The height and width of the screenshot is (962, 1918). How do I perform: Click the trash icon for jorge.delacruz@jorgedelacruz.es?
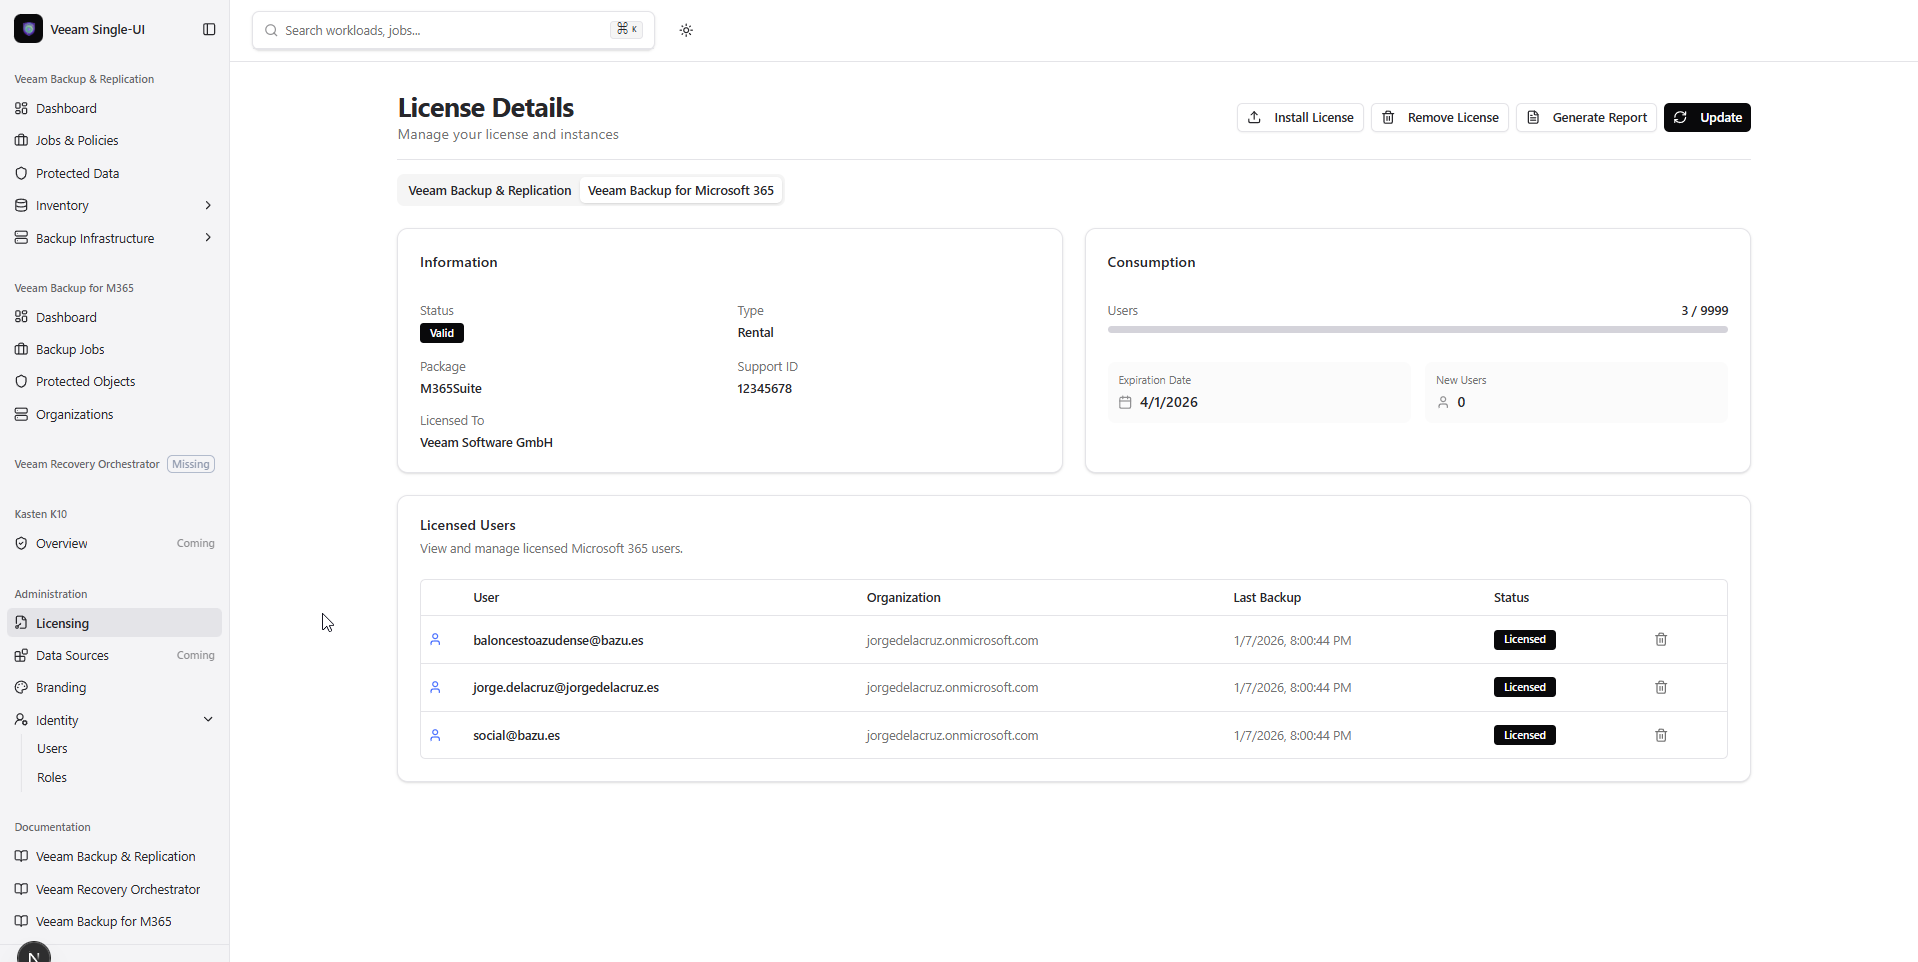(x=1660, y=688)
